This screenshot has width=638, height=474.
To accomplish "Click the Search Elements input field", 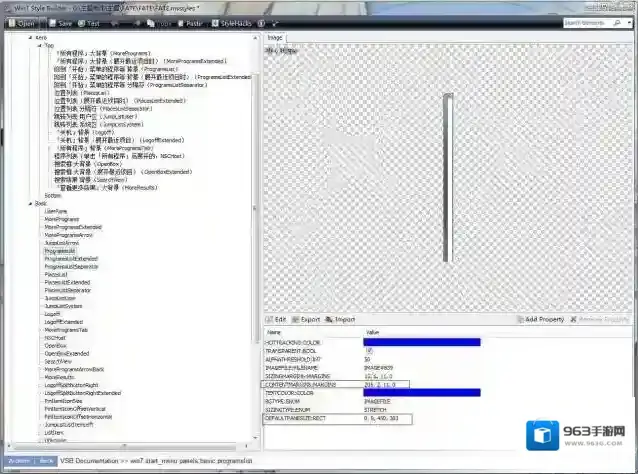I will [601, 21].
